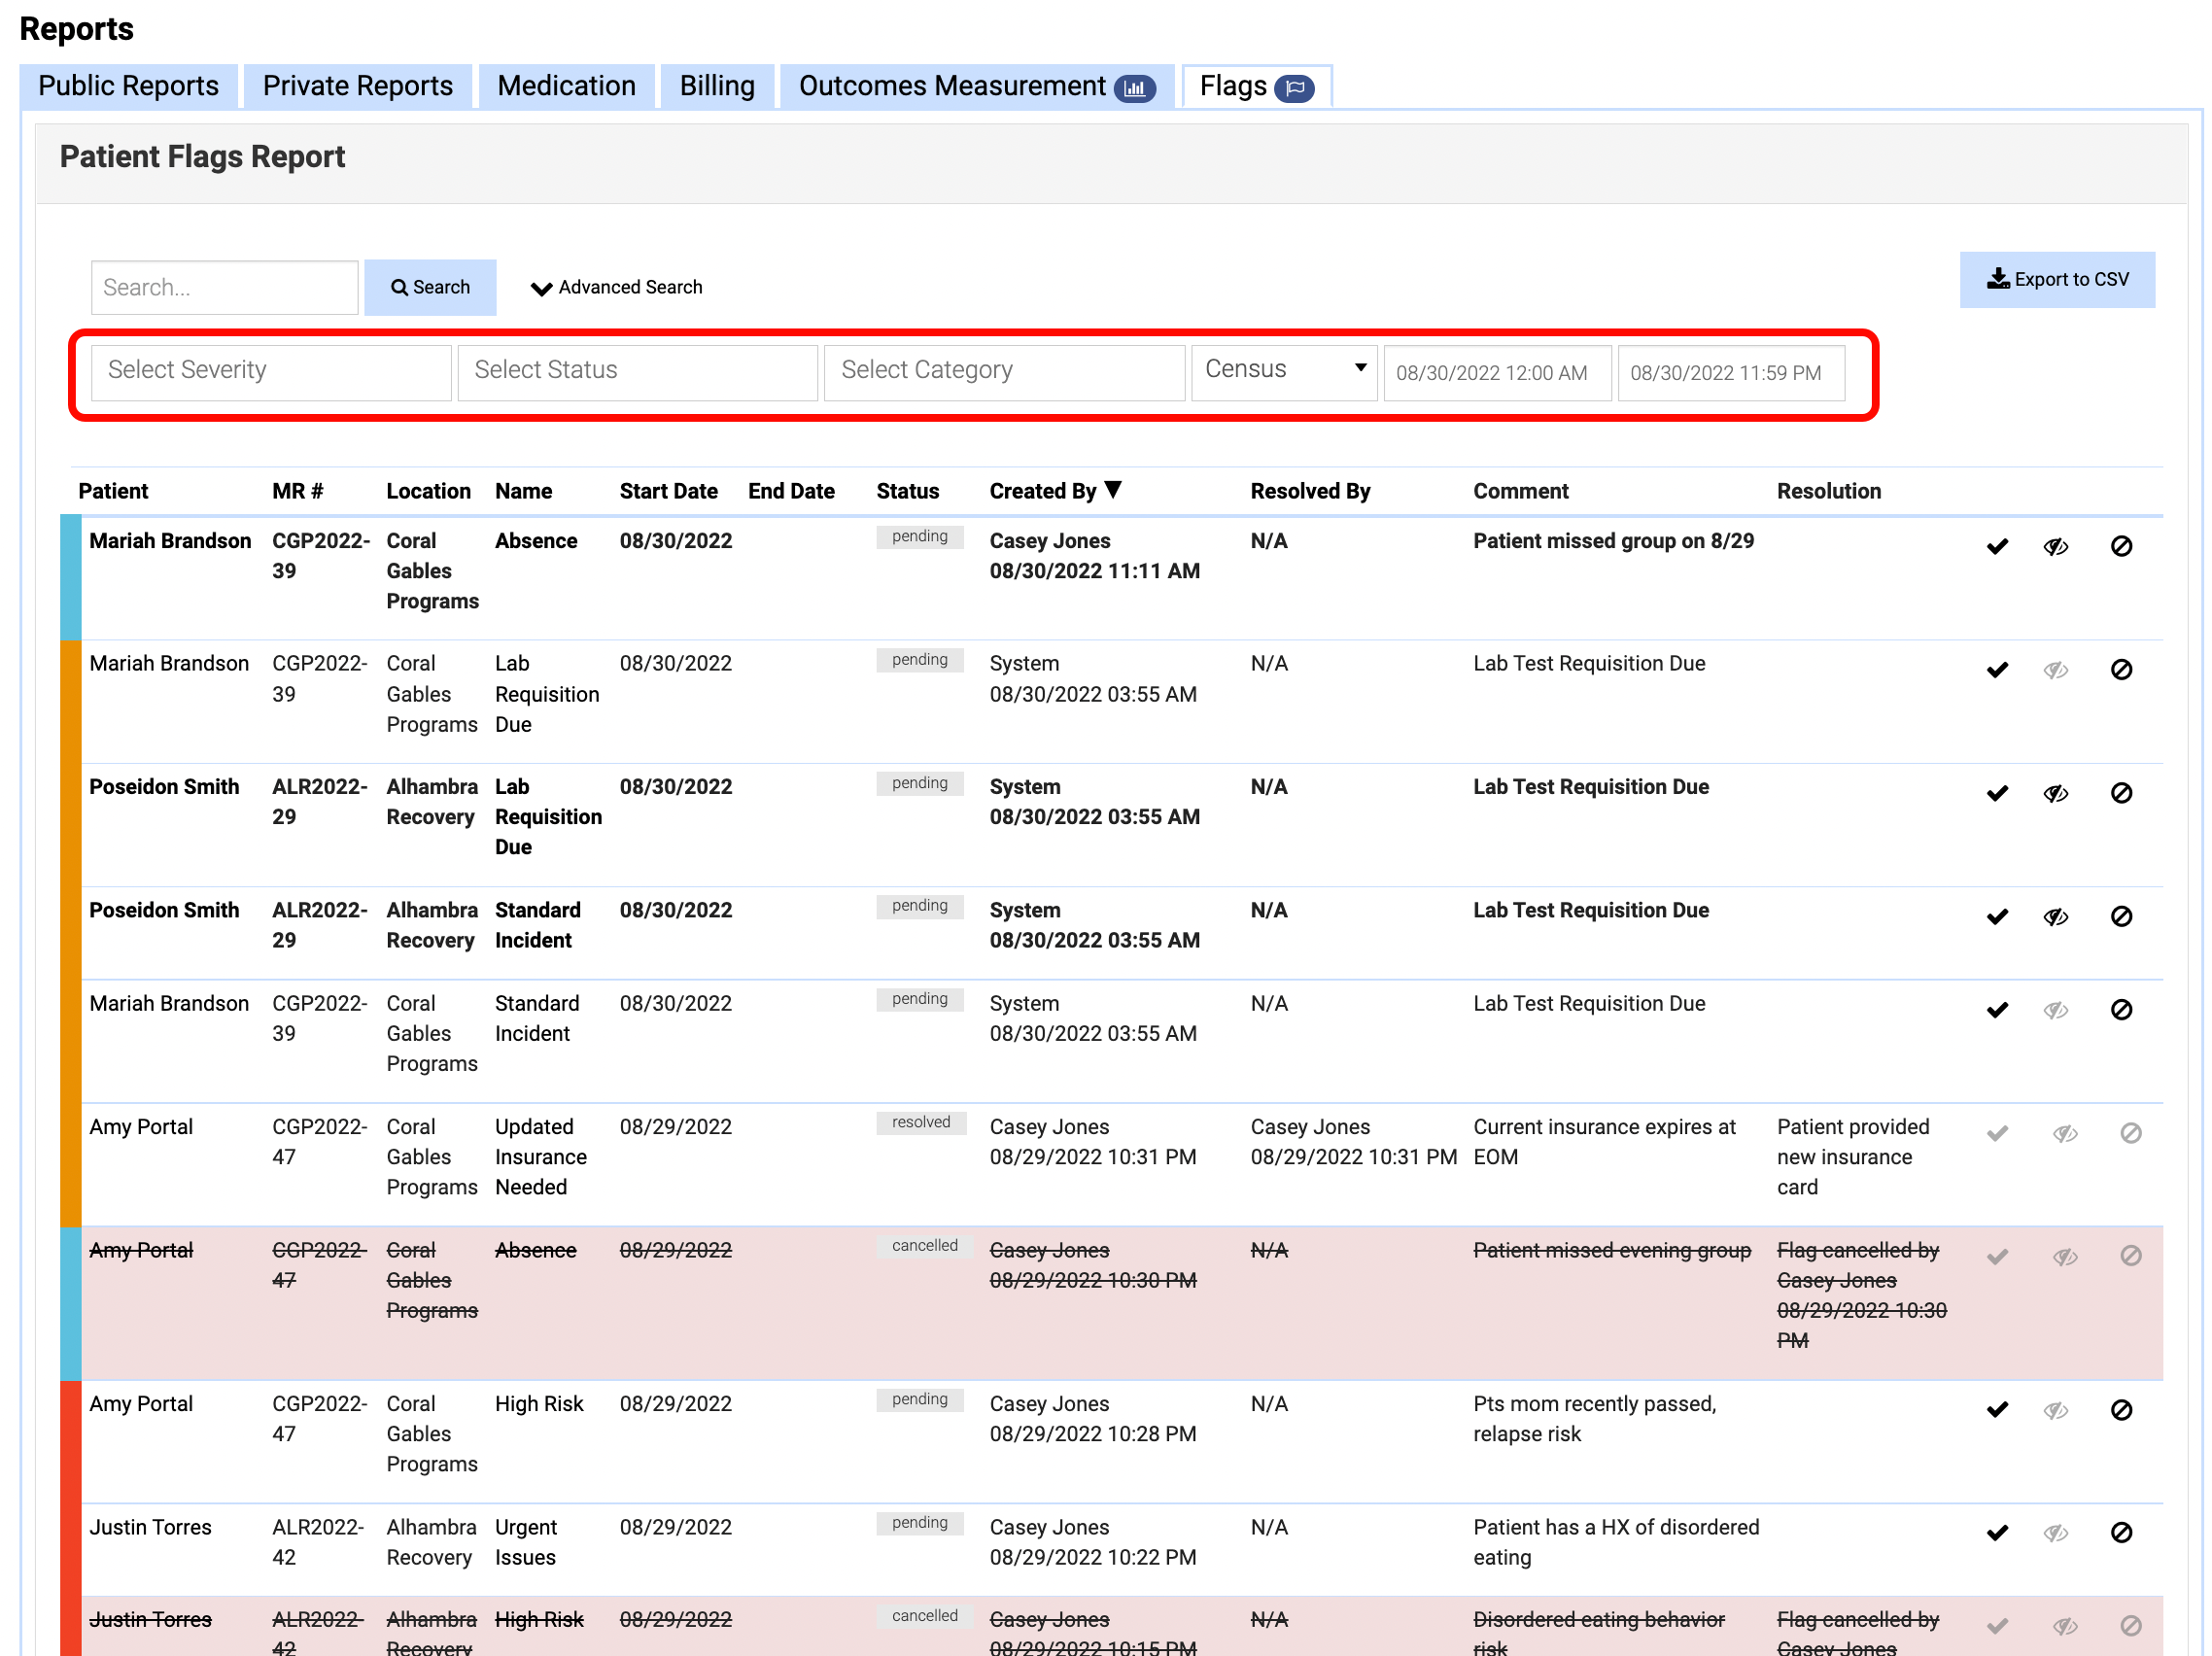
Task: Click checkmark on Amy Portal Updated Insurance row
Action: click(x=1997, y=1134)
